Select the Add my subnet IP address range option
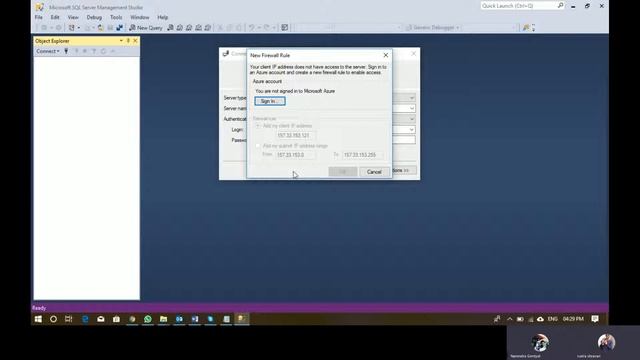This screenshot has height=360, width=640. coord(258,146)
